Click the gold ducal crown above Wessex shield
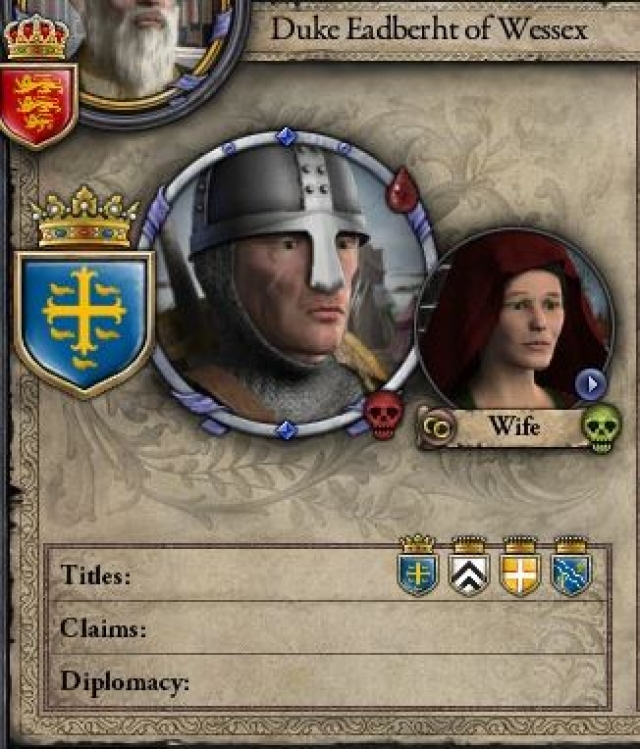Screen dimensions: 640x749 coord(85,217)
